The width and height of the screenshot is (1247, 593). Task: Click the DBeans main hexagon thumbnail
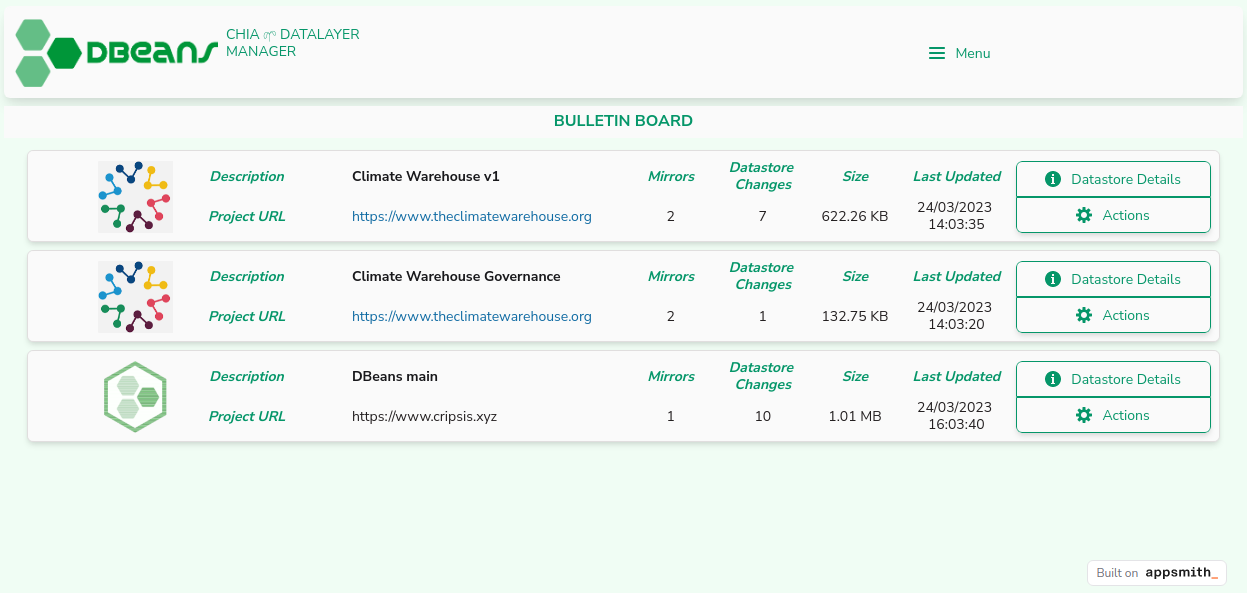tap(135, 397)
